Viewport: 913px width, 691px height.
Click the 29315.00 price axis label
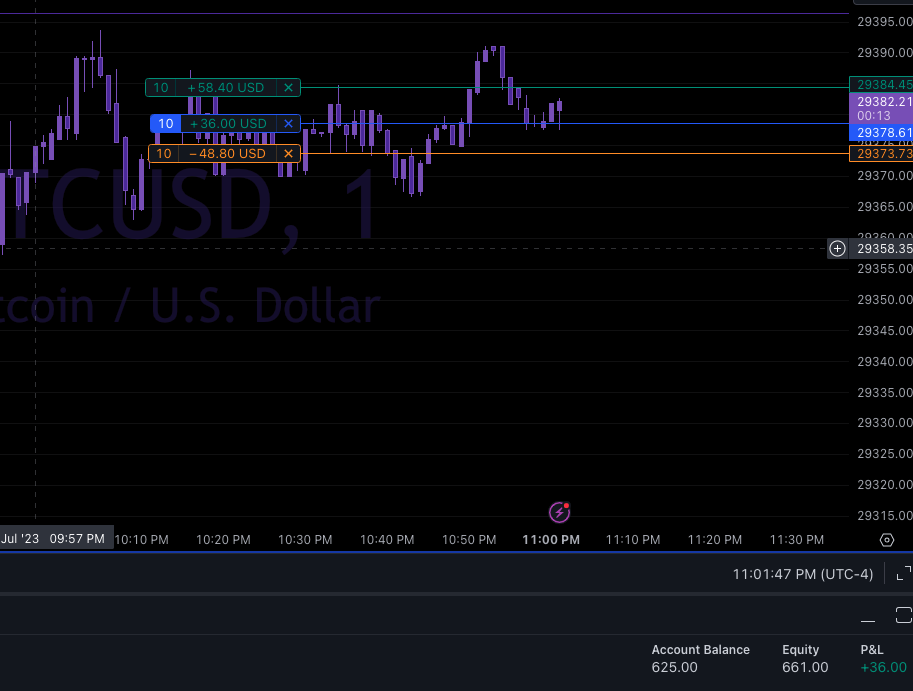[884, 515]
